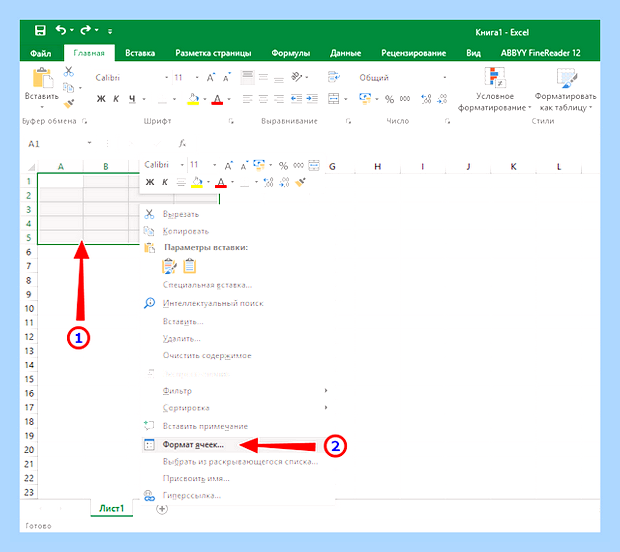Increase font size in ribbon
620x552 pixels.
tap(211, 78)
